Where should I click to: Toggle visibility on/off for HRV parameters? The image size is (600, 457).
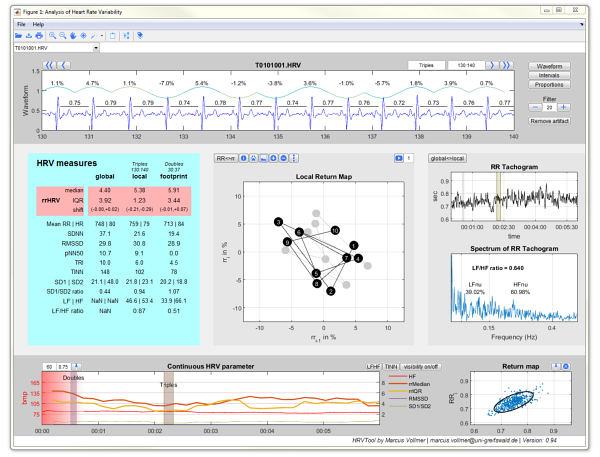[x=419, y=367]
